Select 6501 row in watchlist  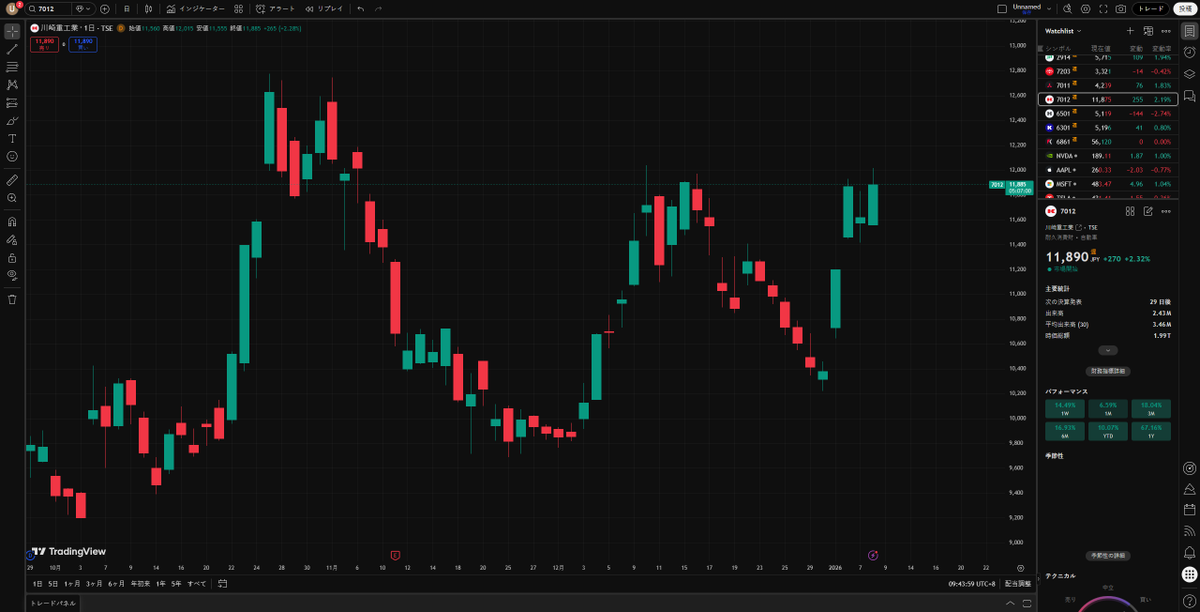pyautogui.click(x=1107, y=114)
